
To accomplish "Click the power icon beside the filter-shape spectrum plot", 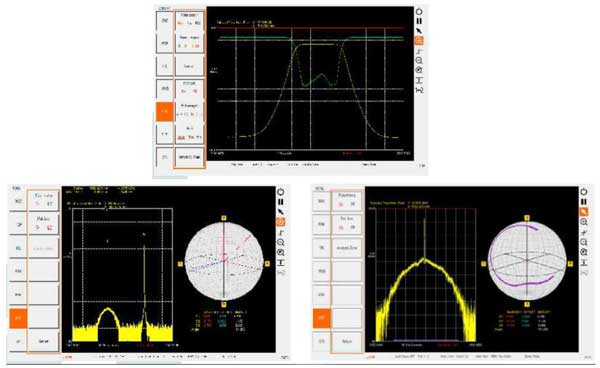I will (x=419, y=12).
